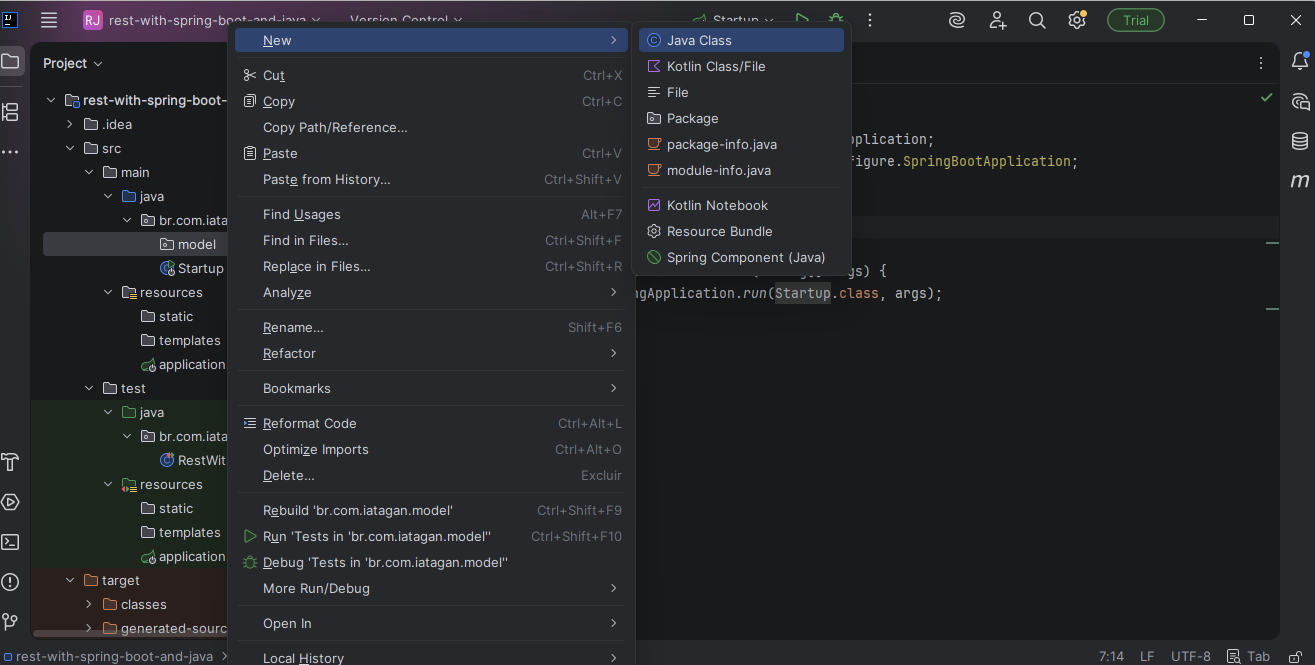Open the Structure tool window icon
1315x665 pixels.
point(10,112)
